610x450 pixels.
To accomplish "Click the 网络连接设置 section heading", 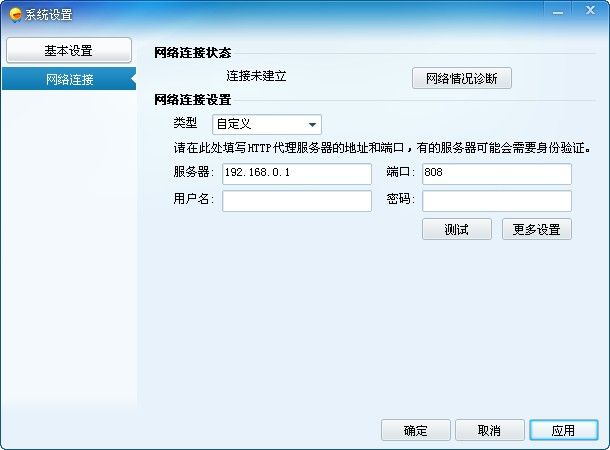I will coord(193,100).
